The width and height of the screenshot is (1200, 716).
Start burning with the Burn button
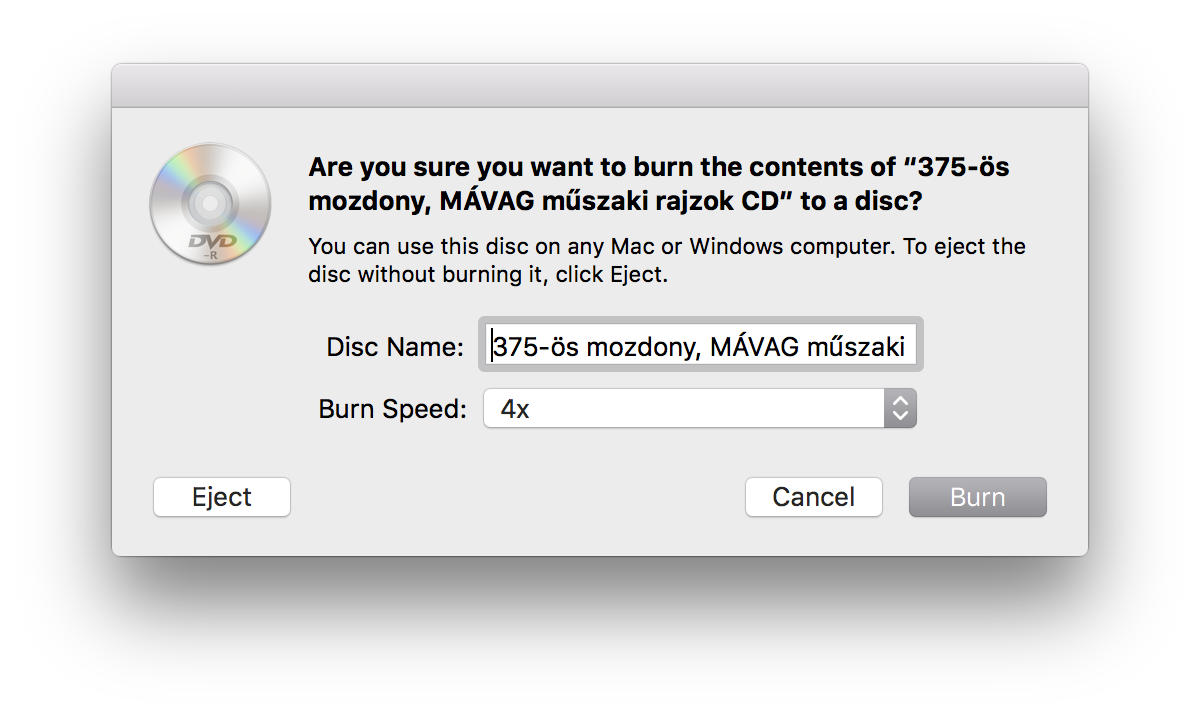pos(978,497)
